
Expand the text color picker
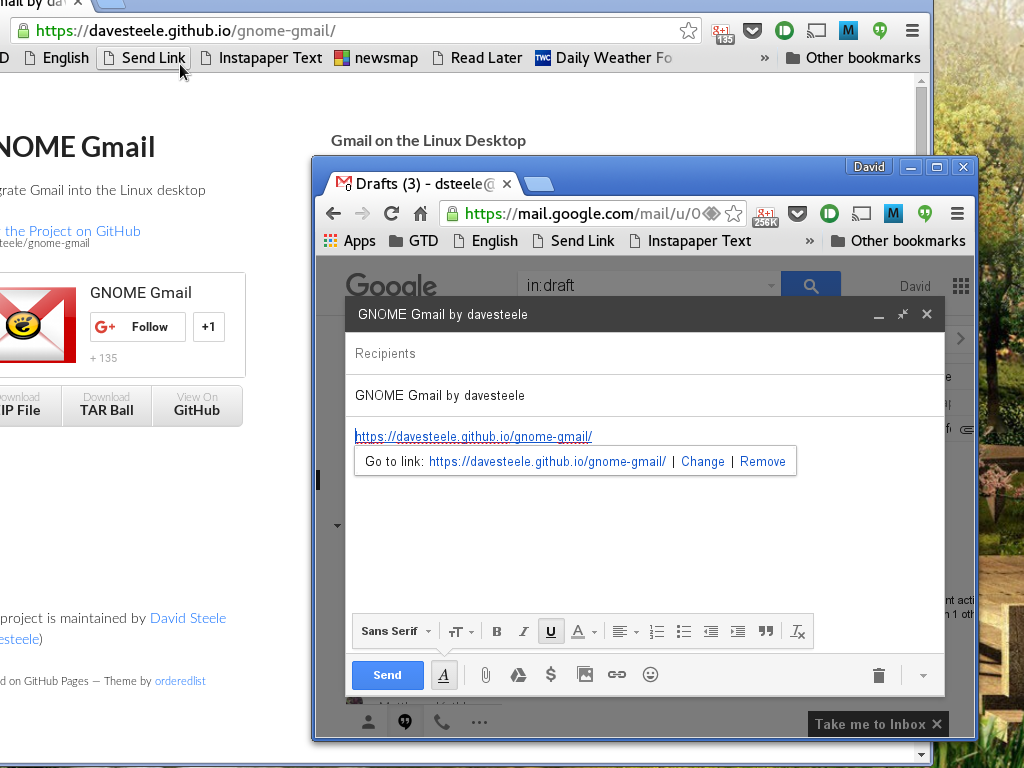click(583, 631)
